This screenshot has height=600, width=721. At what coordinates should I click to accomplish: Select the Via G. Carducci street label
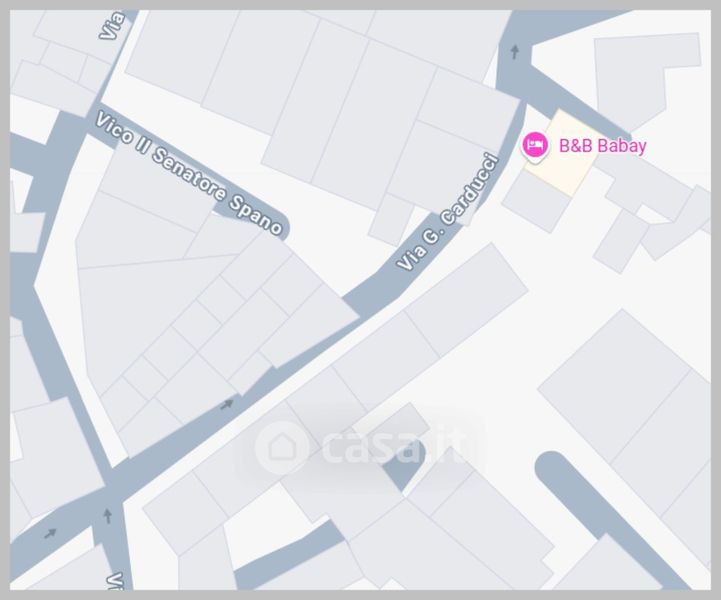click(x=447, y=211)
